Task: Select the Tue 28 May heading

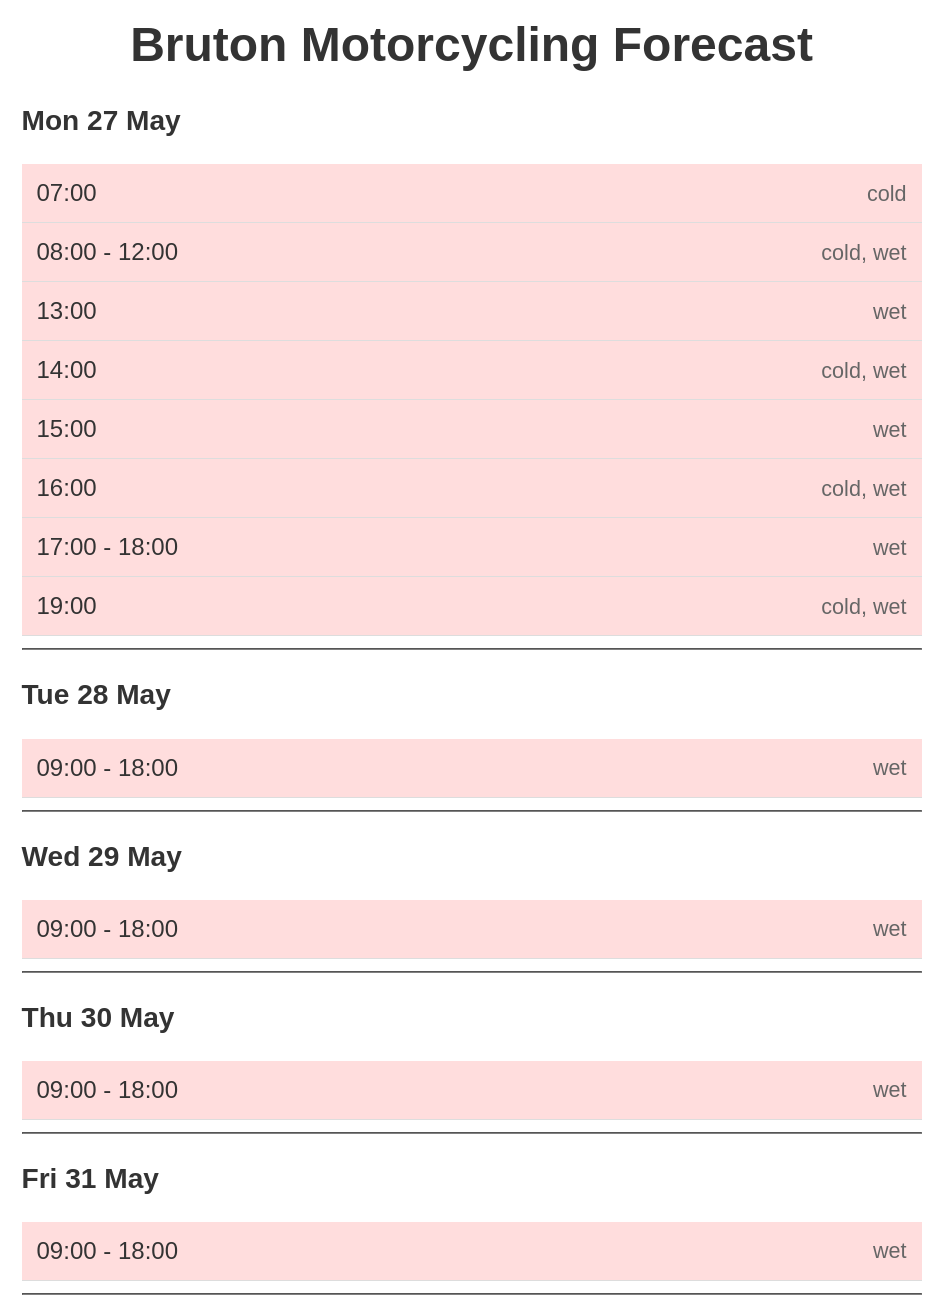Action: (96, 695)
